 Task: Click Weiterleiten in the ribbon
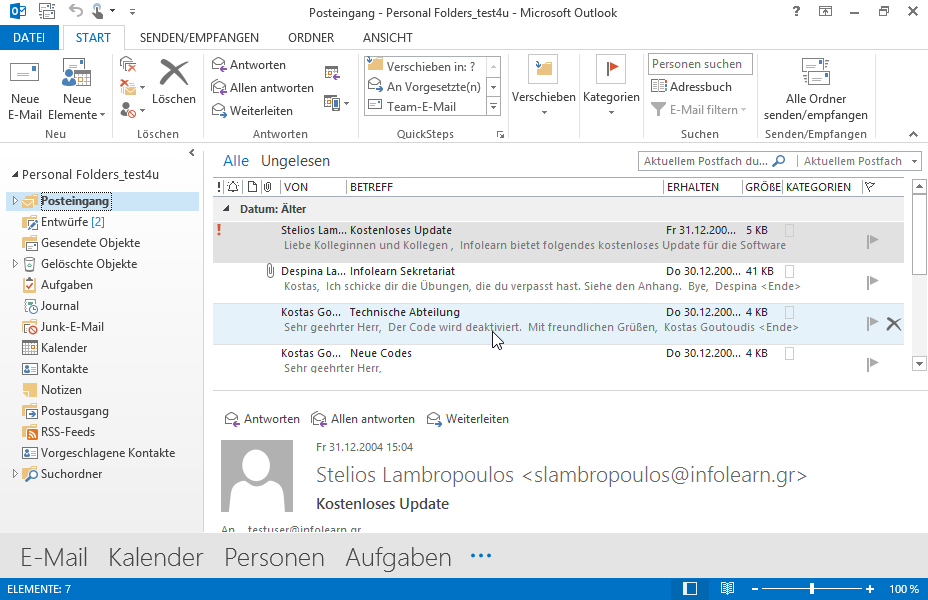click(252, 111)
